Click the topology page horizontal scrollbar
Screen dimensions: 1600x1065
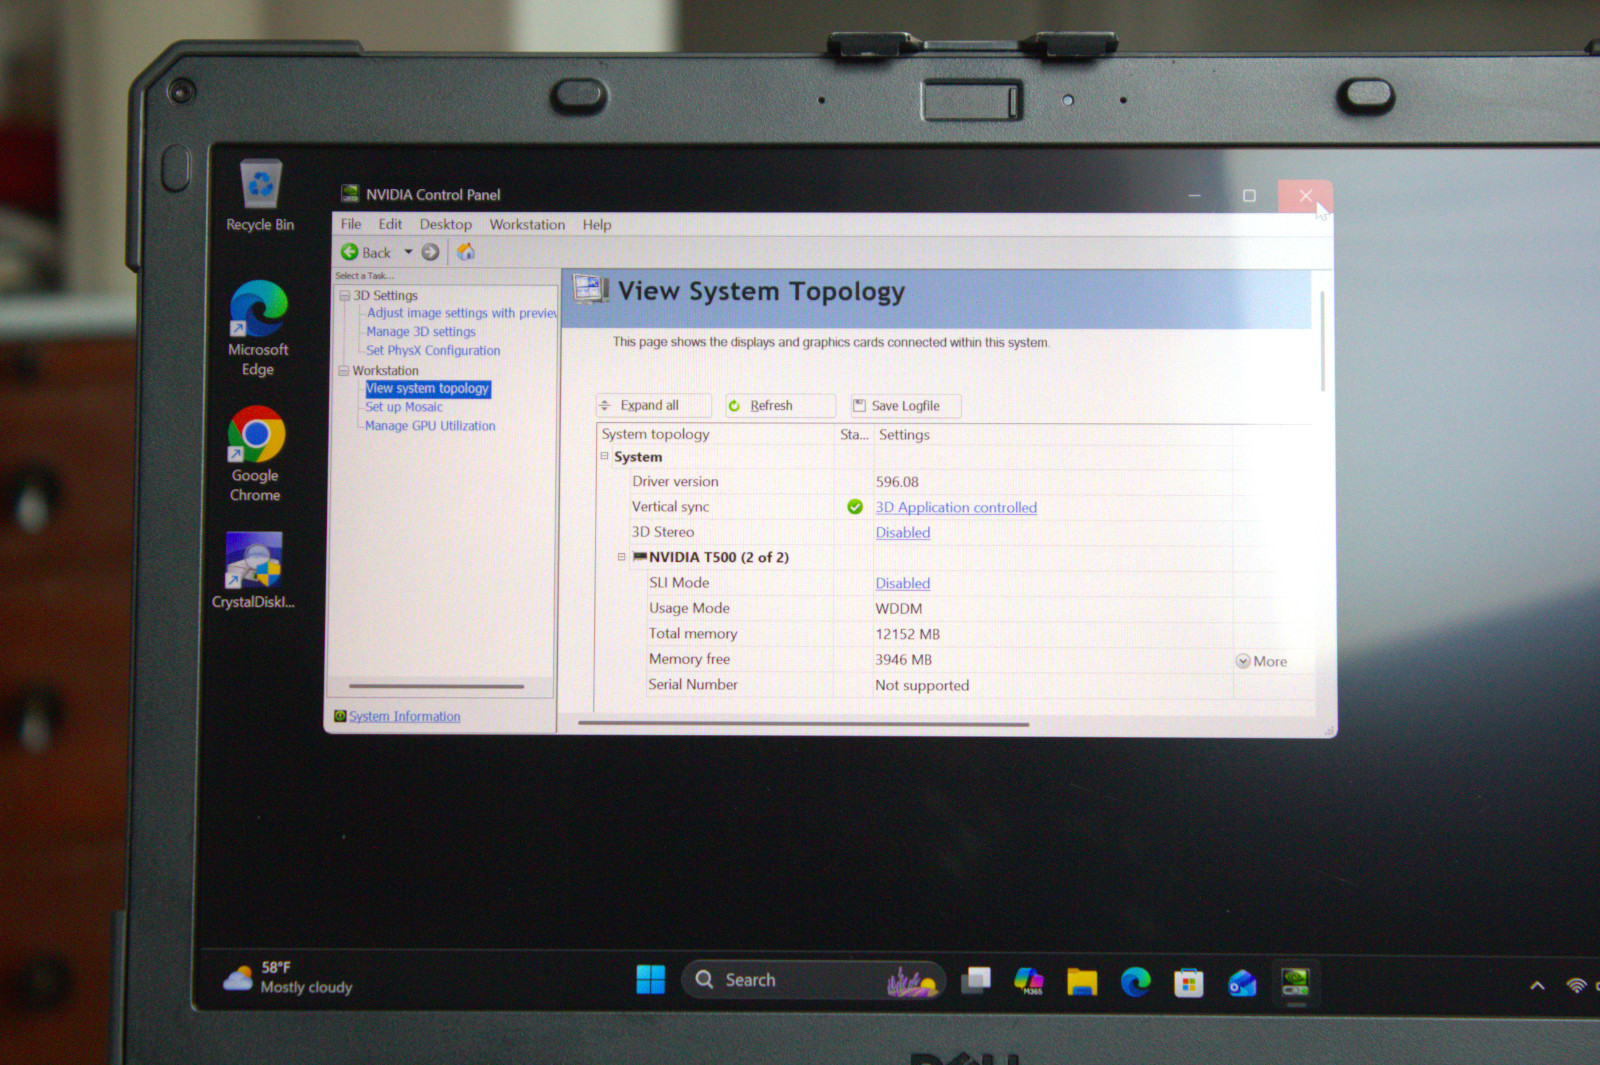pos(803,723)
